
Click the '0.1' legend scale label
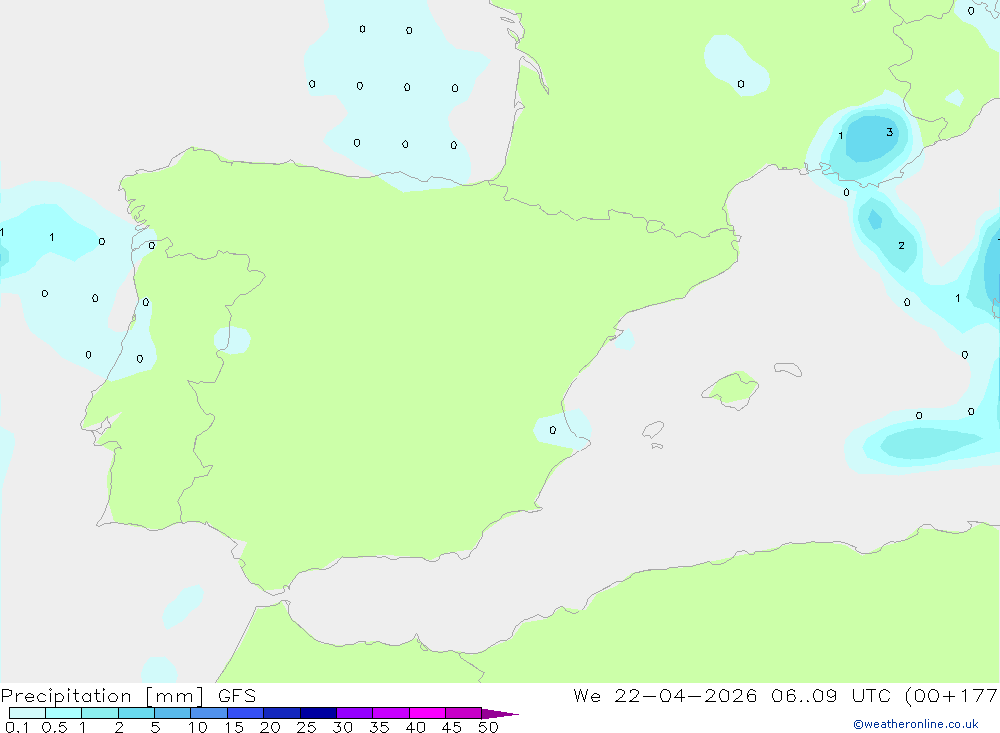(x=17, y=727)
